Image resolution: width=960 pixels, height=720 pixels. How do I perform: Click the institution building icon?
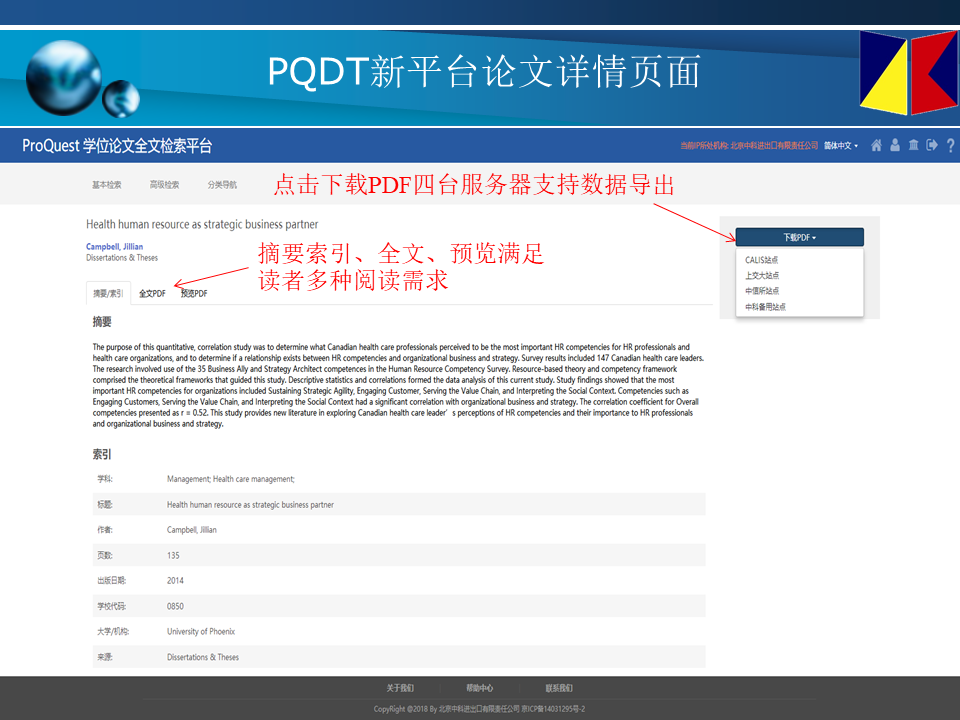tap(914, 146)
